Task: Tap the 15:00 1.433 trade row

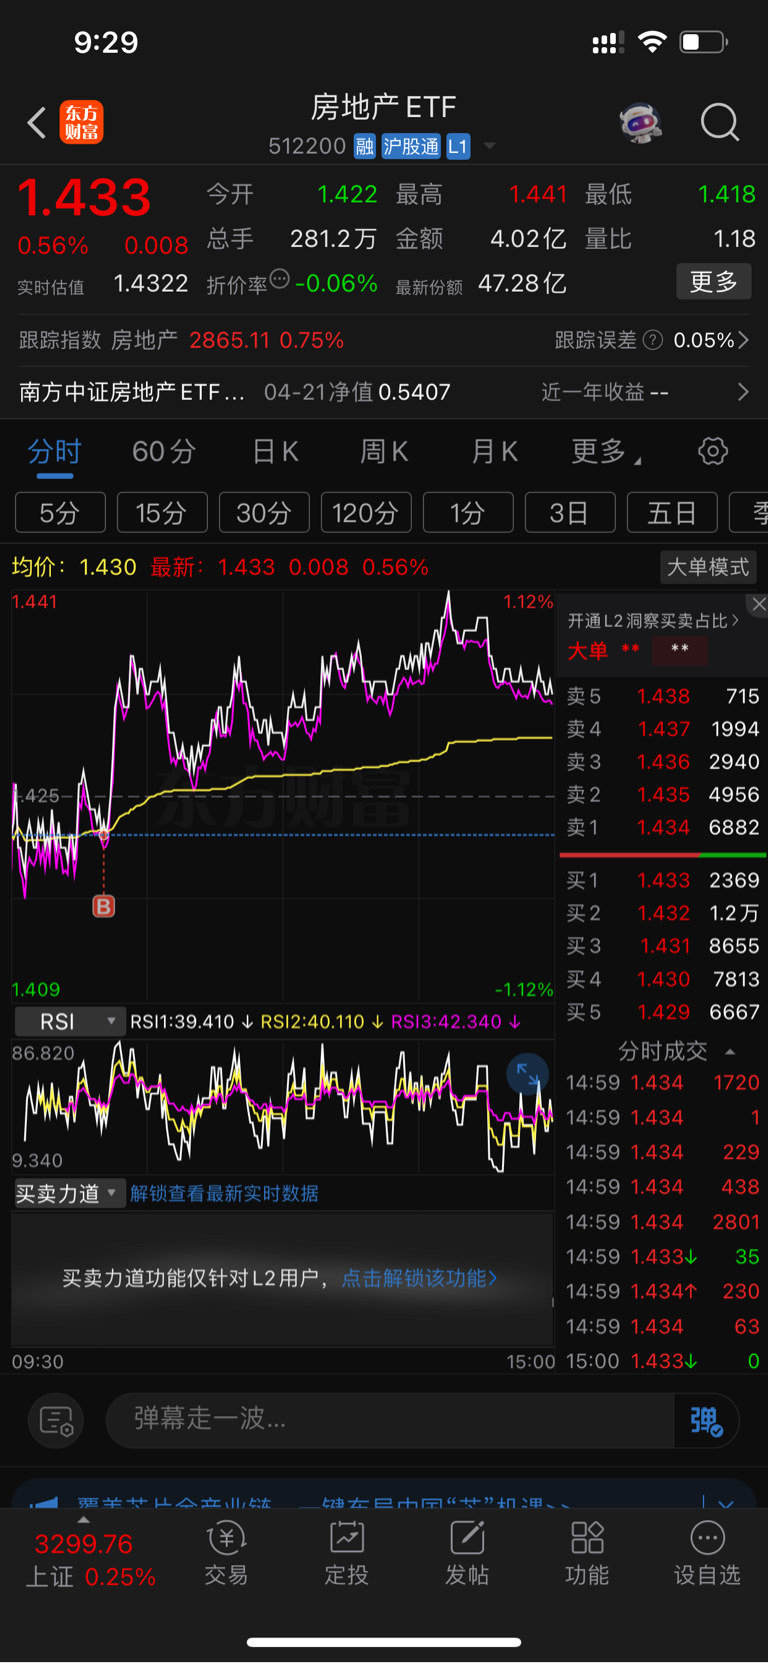Action: (x=663, y=1361)
